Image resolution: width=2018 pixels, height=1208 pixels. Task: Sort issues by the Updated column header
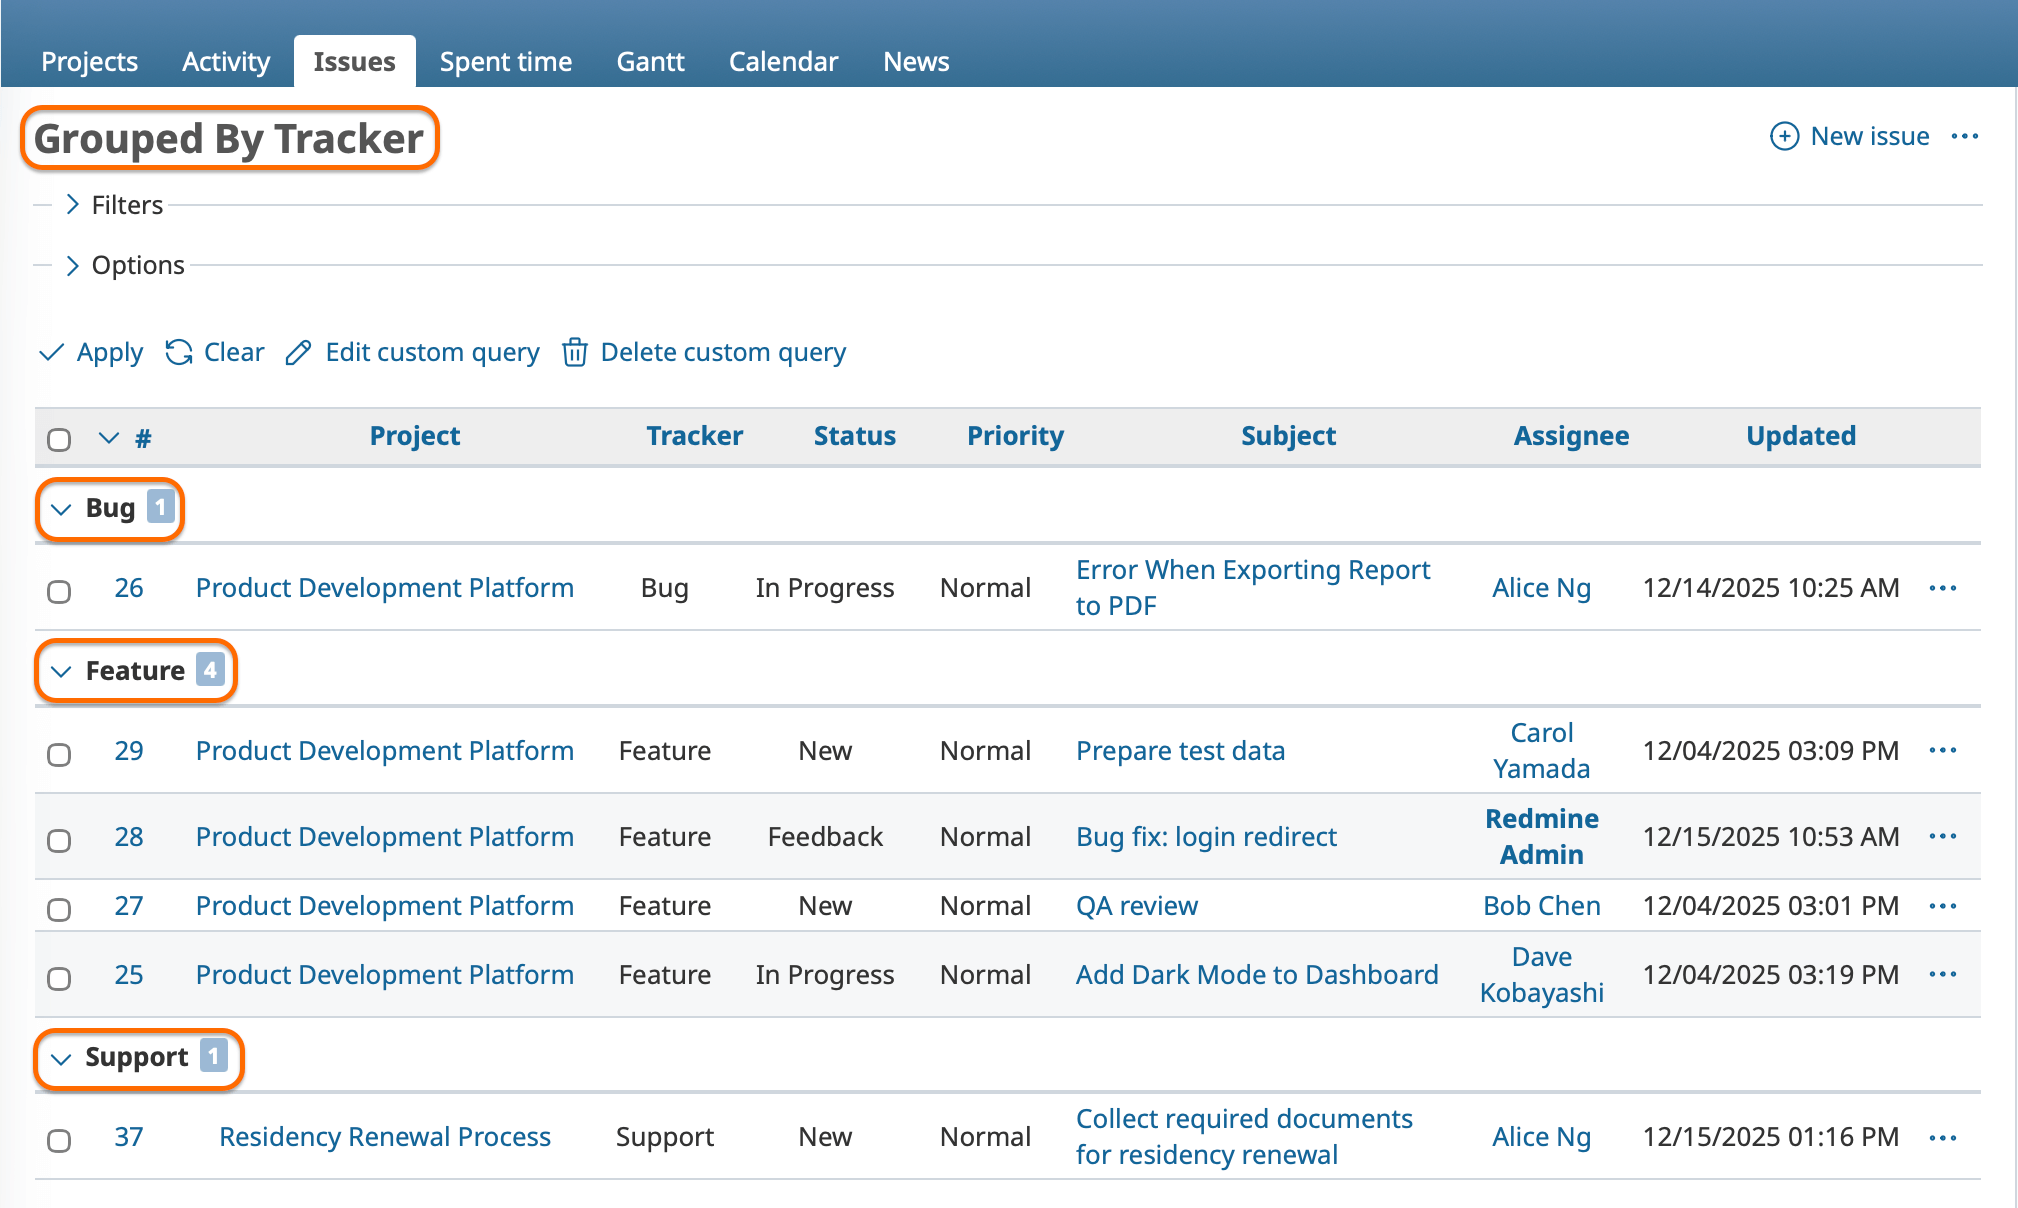pyautogui.click(x=1801, y=436)
